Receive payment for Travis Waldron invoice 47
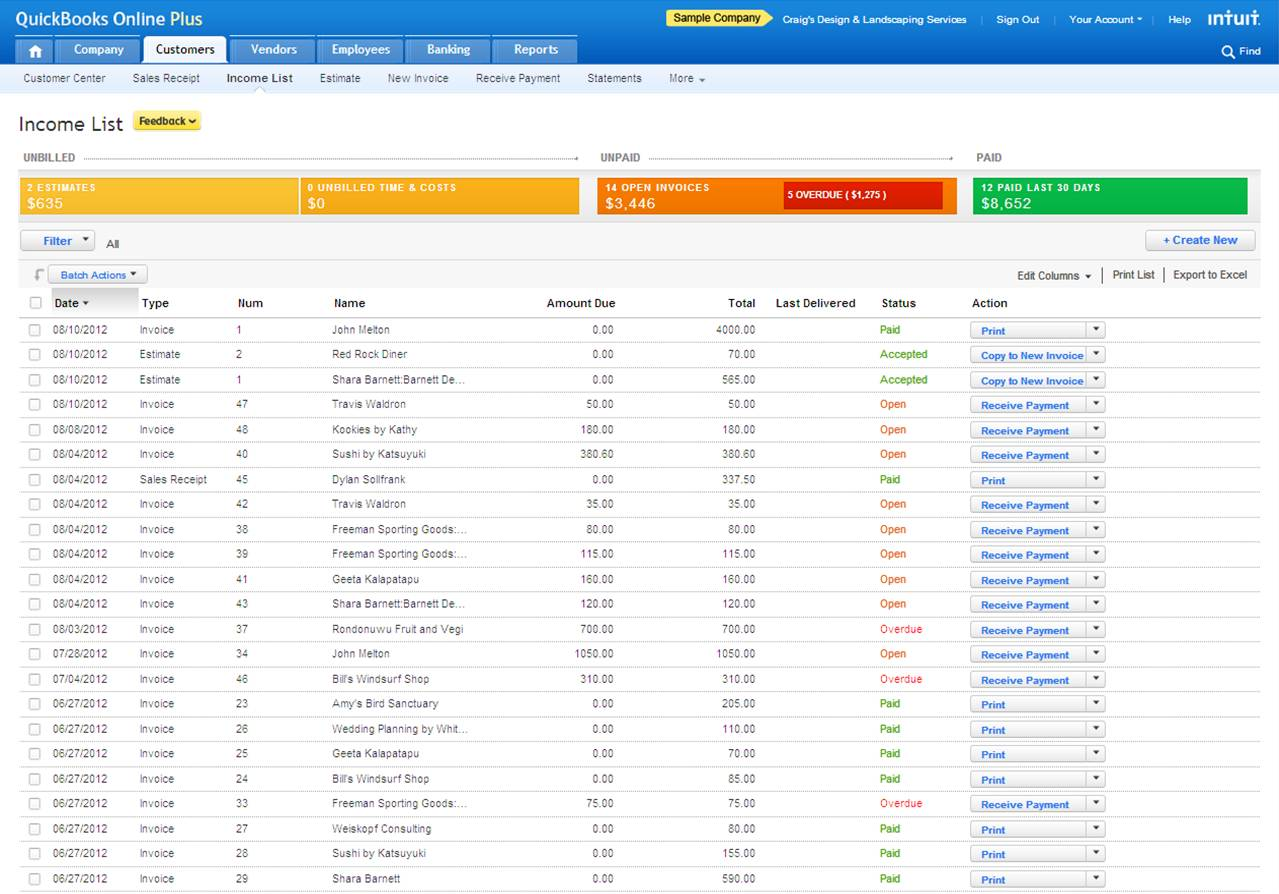The width and height of the screenshot is (1279, 894). [1028, 405]
